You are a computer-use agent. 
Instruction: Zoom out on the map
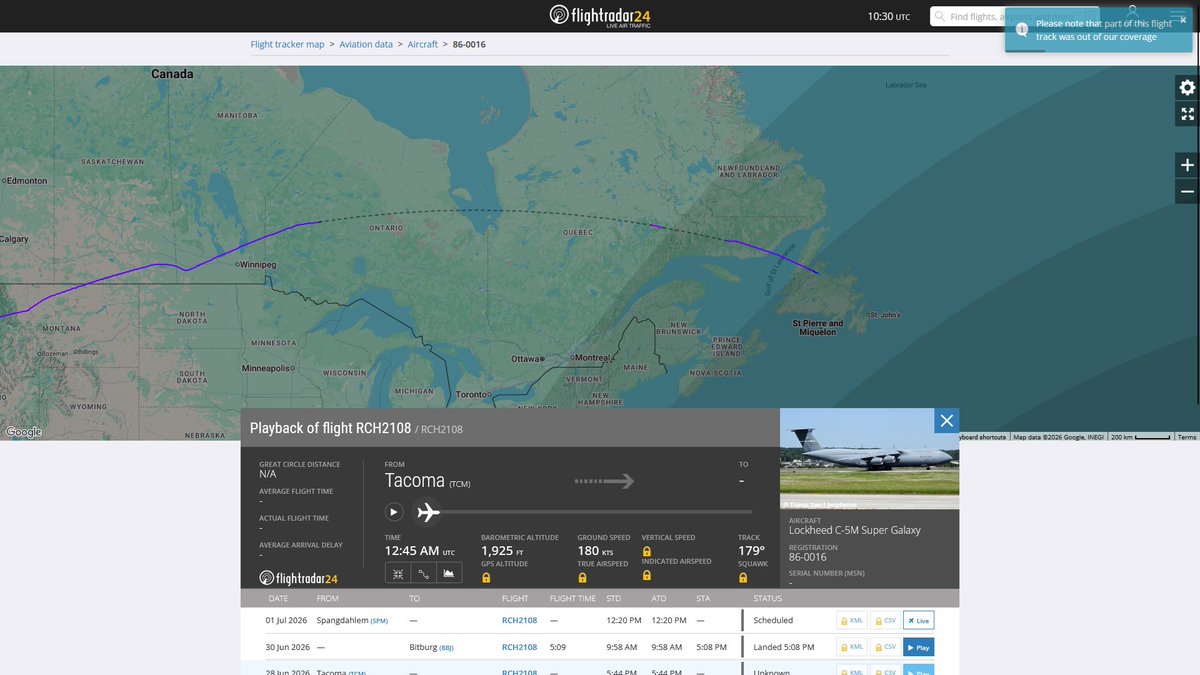[1187, 191]
